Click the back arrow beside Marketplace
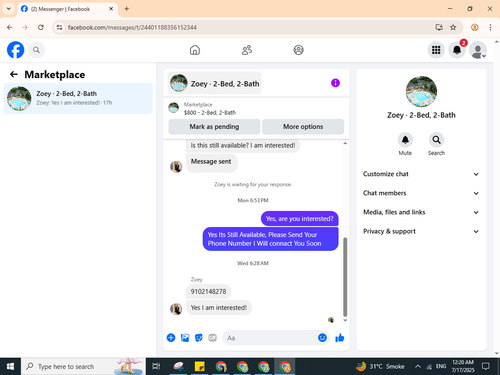 click(14, 74)
